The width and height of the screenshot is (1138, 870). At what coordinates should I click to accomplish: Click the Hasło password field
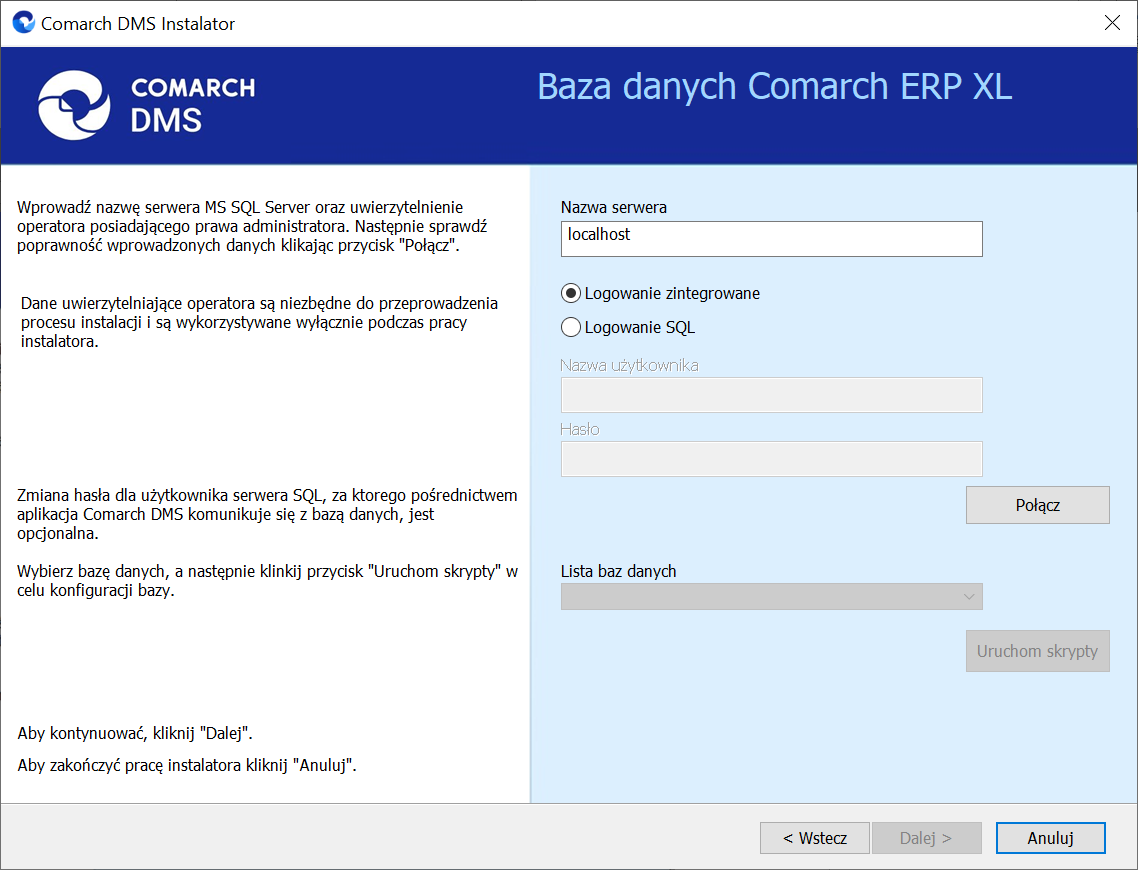click(x=771, y=459)
